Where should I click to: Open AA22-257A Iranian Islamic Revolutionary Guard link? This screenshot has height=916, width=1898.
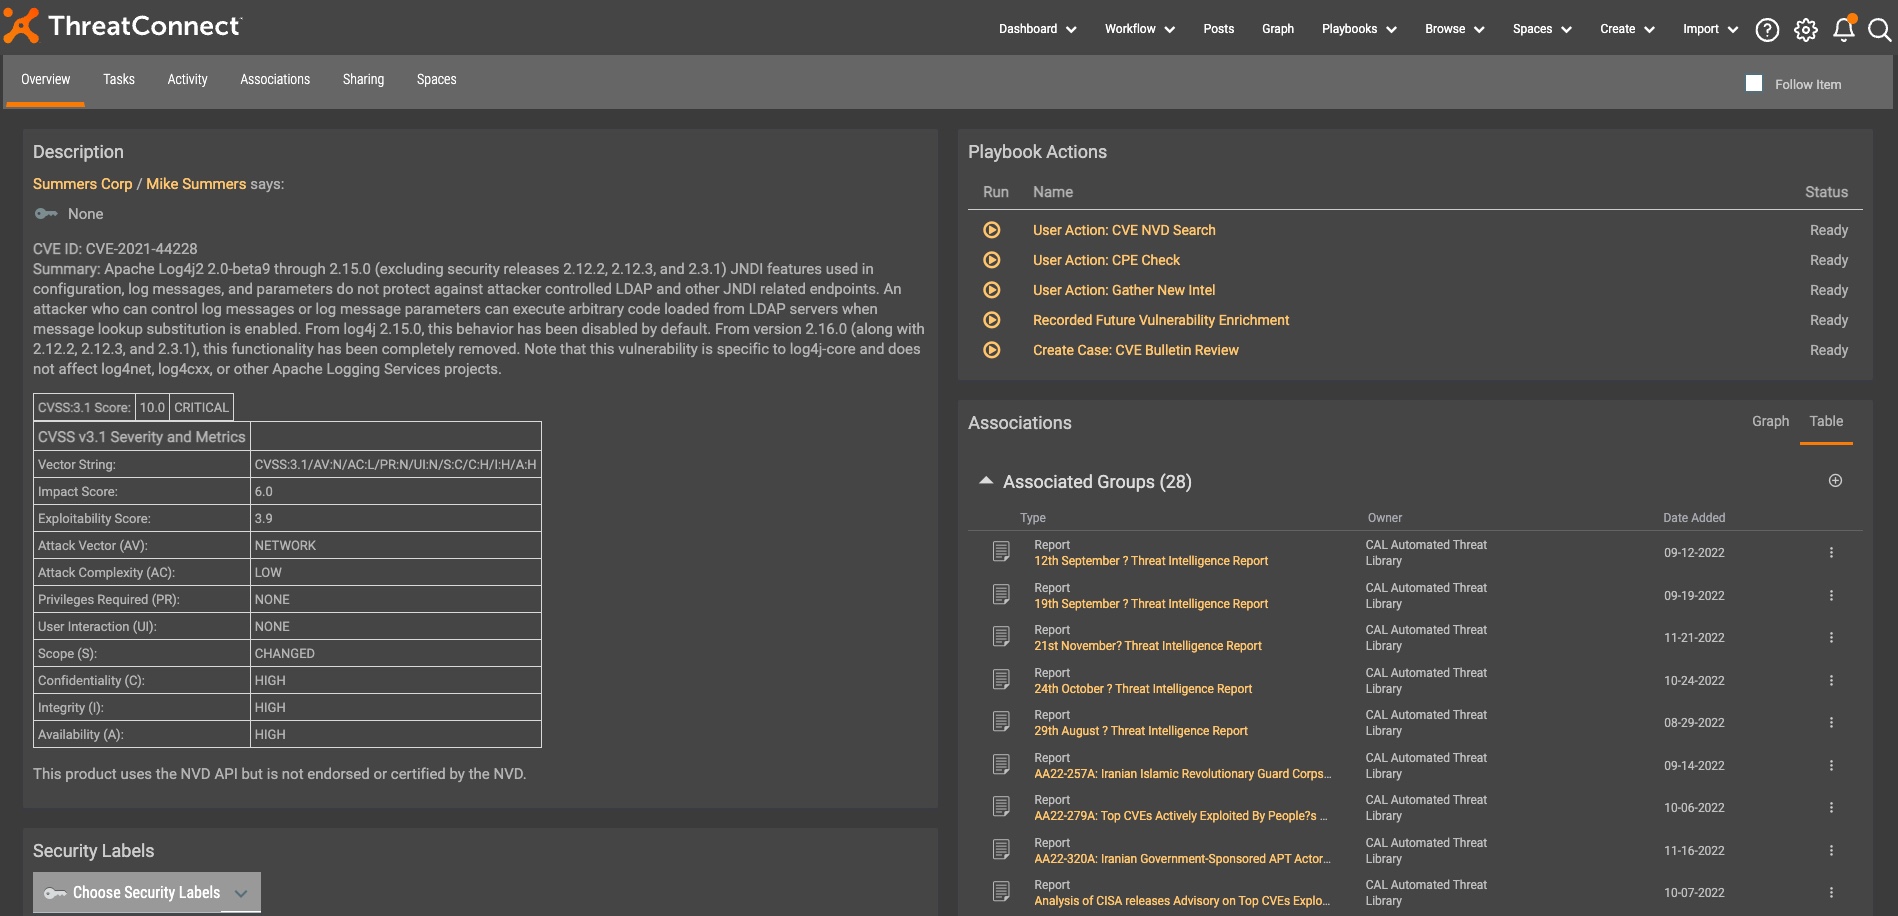[x=1183, y=774]
